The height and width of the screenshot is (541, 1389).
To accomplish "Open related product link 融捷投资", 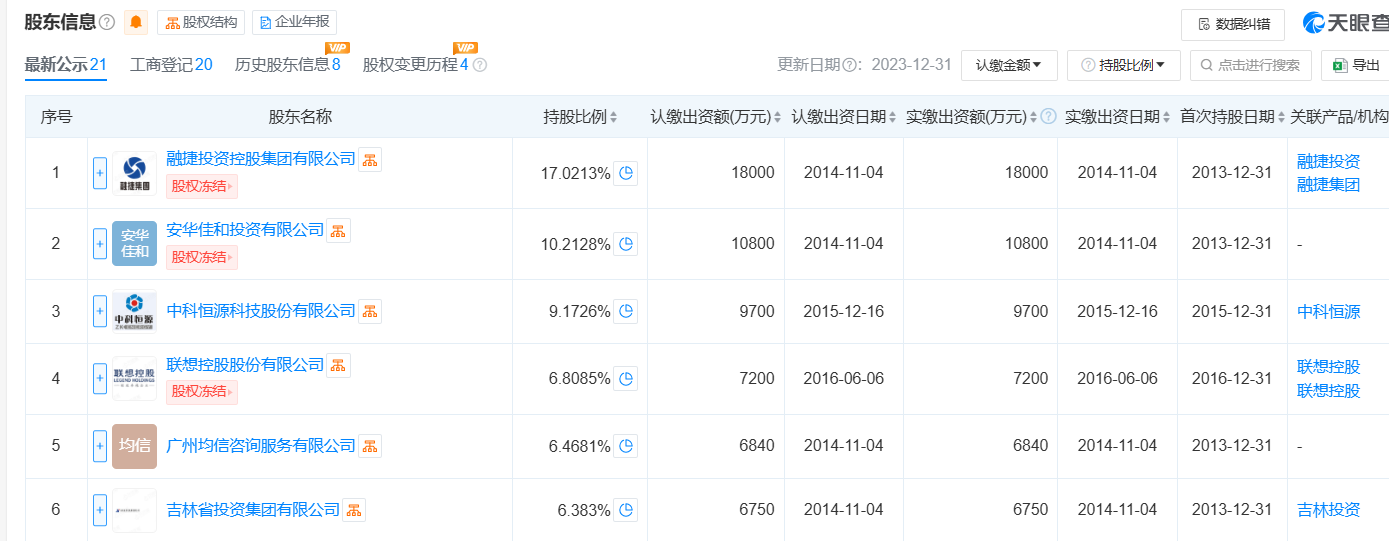I will click(x=1328, y=161).
